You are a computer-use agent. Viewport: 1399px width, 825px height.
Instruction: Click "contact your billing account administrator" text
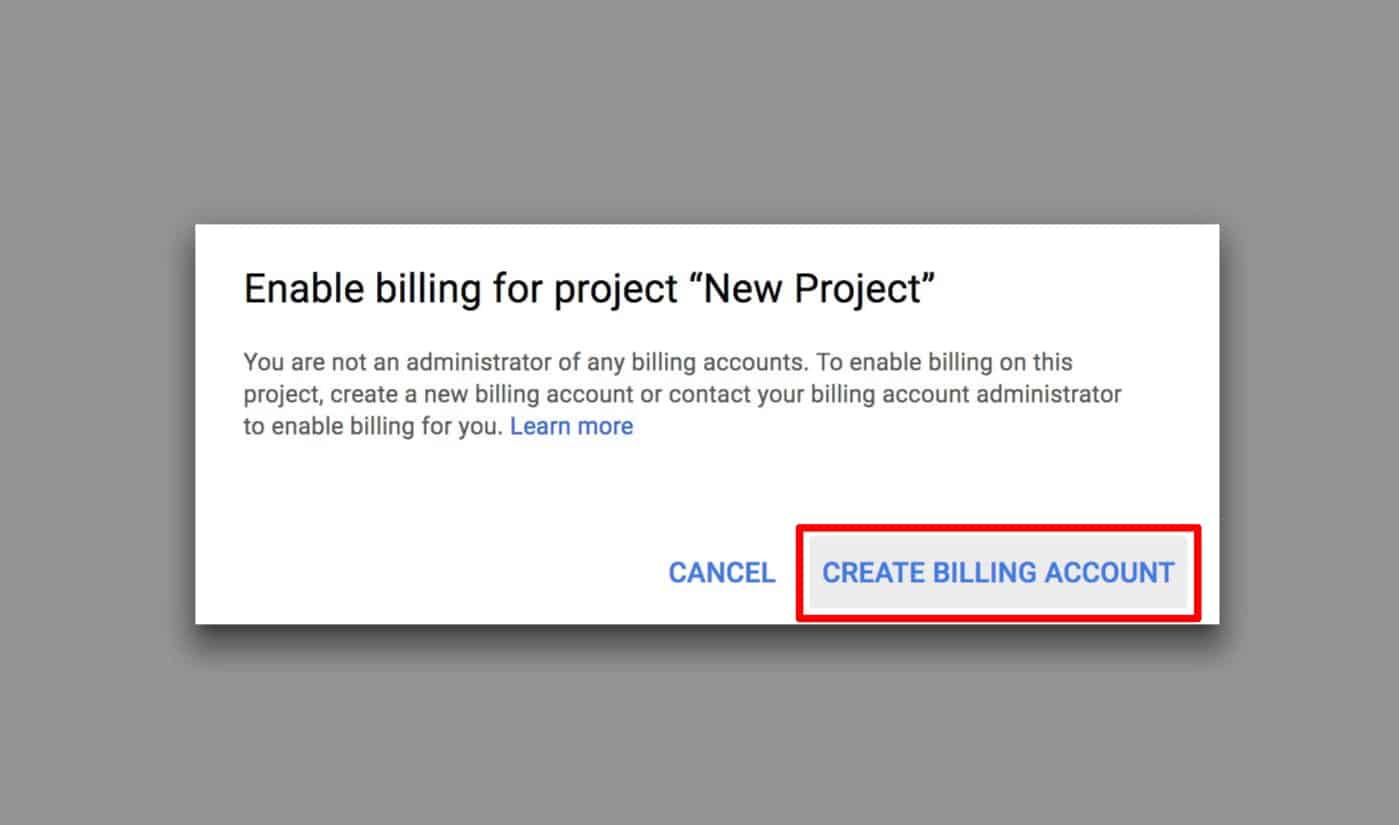[895, 394]
